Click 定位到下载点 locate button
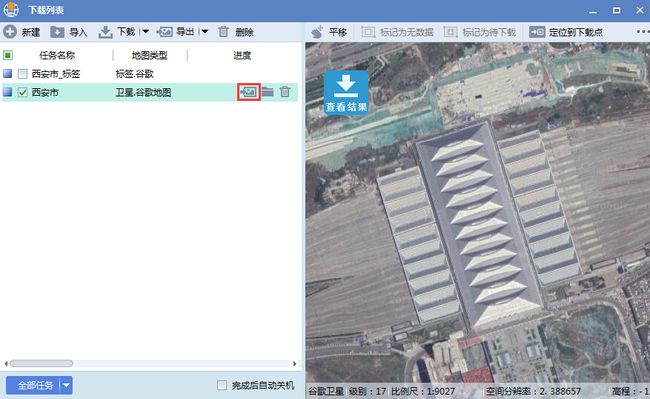This screenshot has height=399, width=650. tap(566, 32)
